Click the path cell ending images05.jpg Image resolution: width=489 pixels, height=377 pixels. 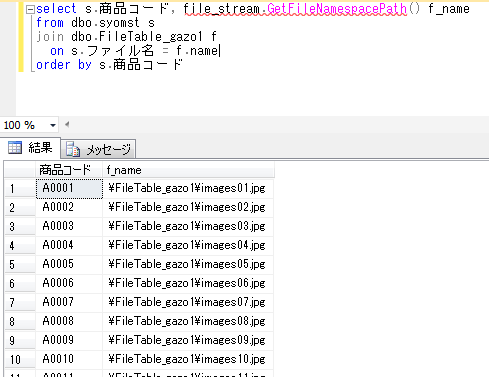(188, 265)
